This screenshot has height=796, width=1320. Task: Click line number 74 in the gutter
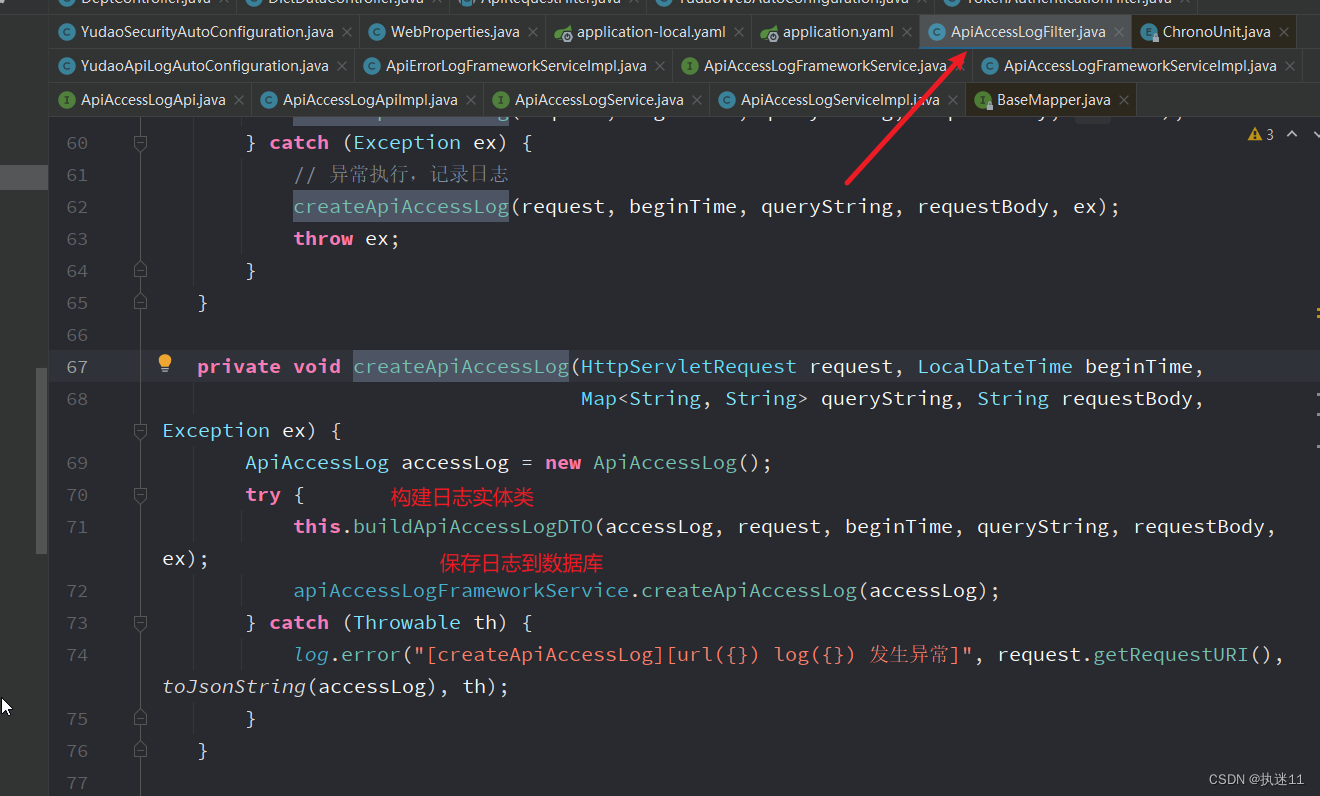[77, 655]
